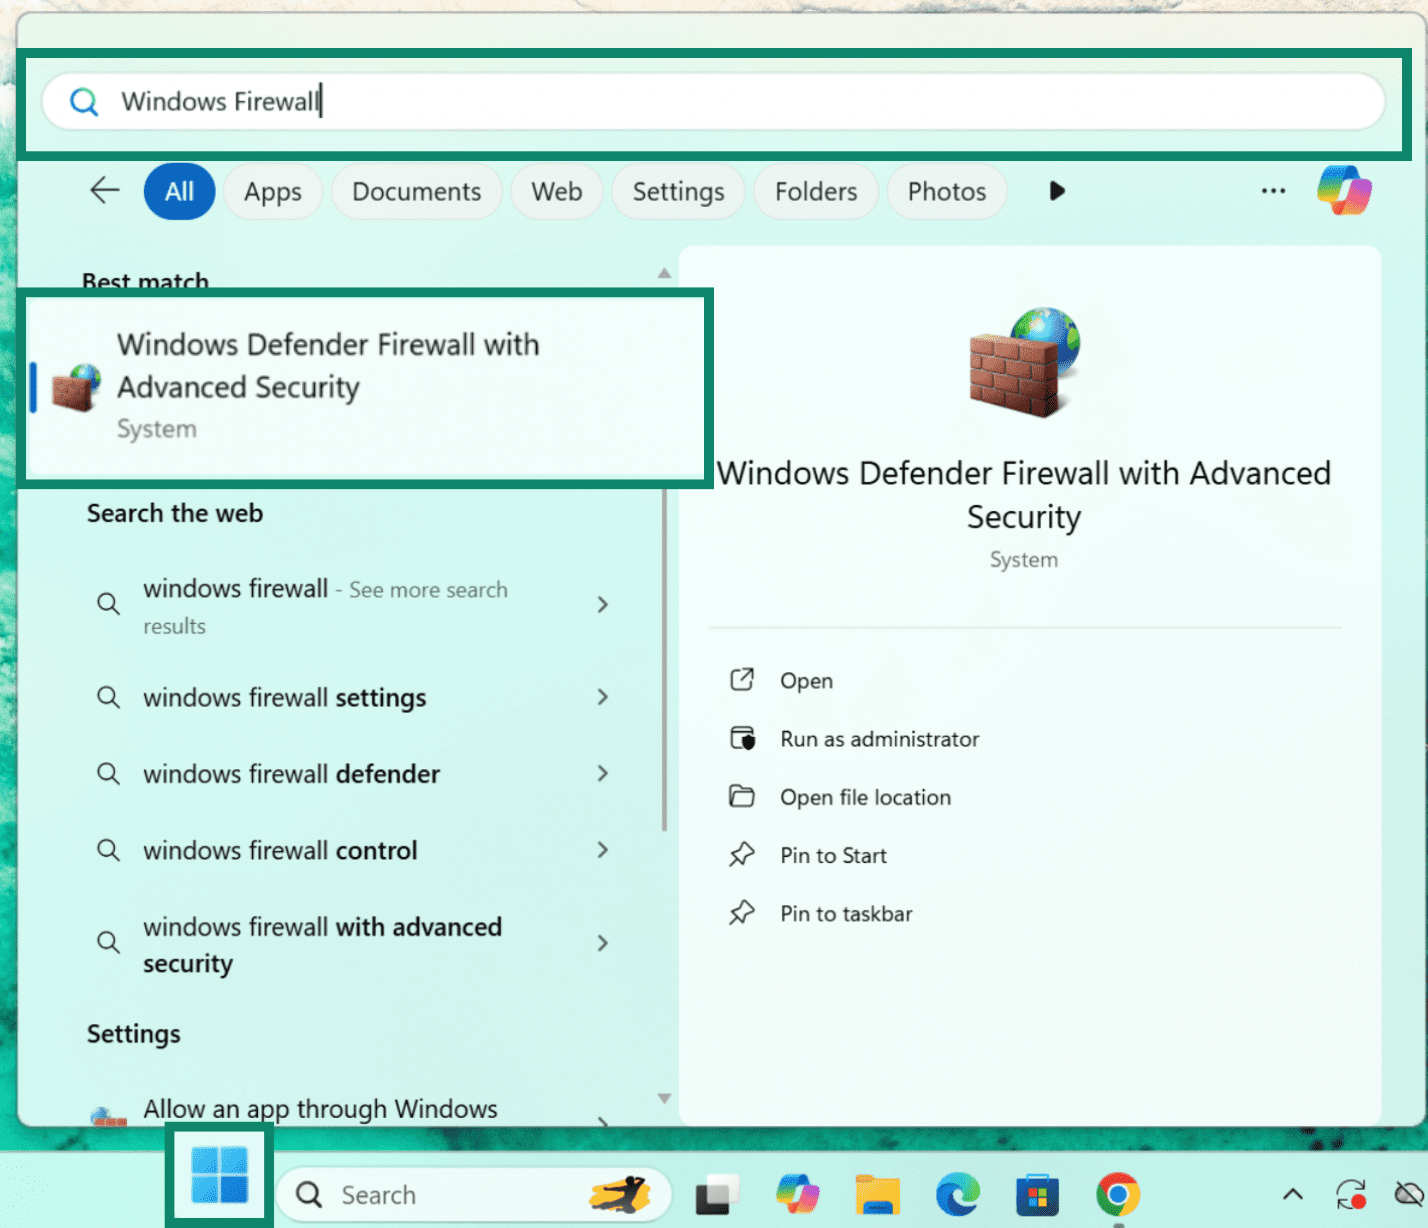Image resolution: width=1428 pixels, height=1228 pixels.
Task: Launch Microsoft Edge from the taskbar
Action: coord(957,1194)
